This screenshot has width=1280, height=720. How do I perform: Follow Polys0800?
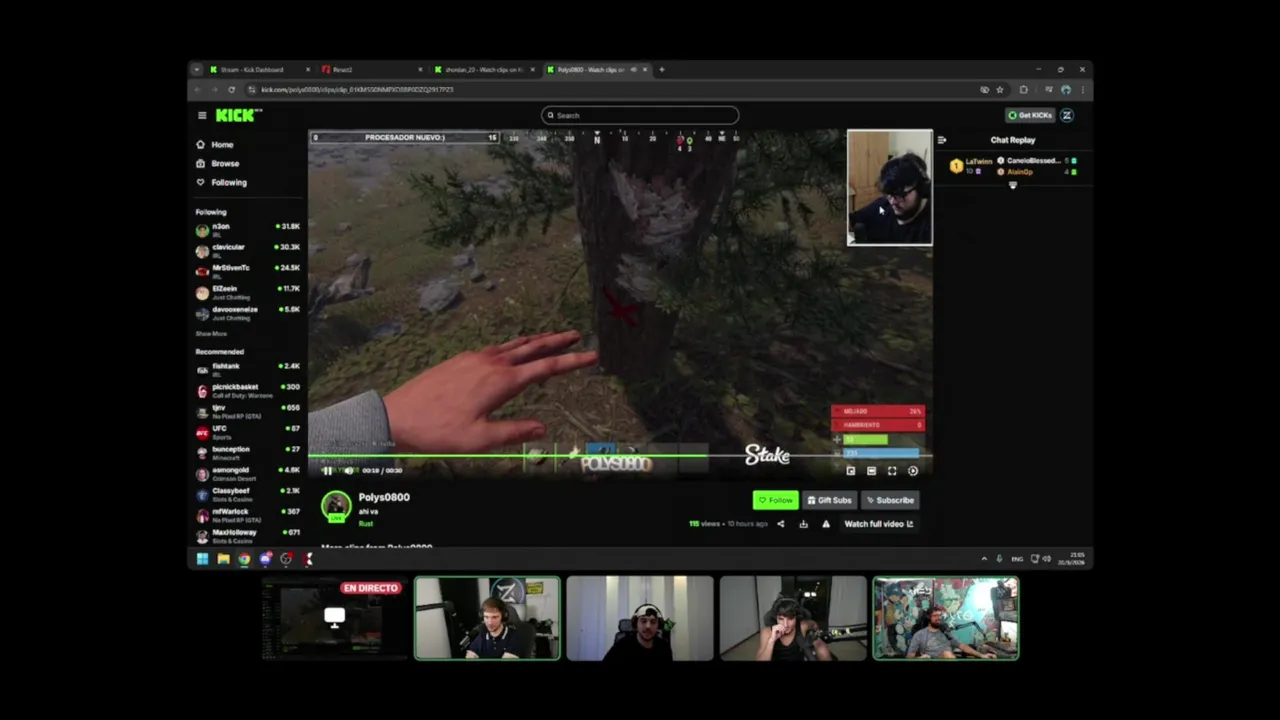[x=775, y=500]
